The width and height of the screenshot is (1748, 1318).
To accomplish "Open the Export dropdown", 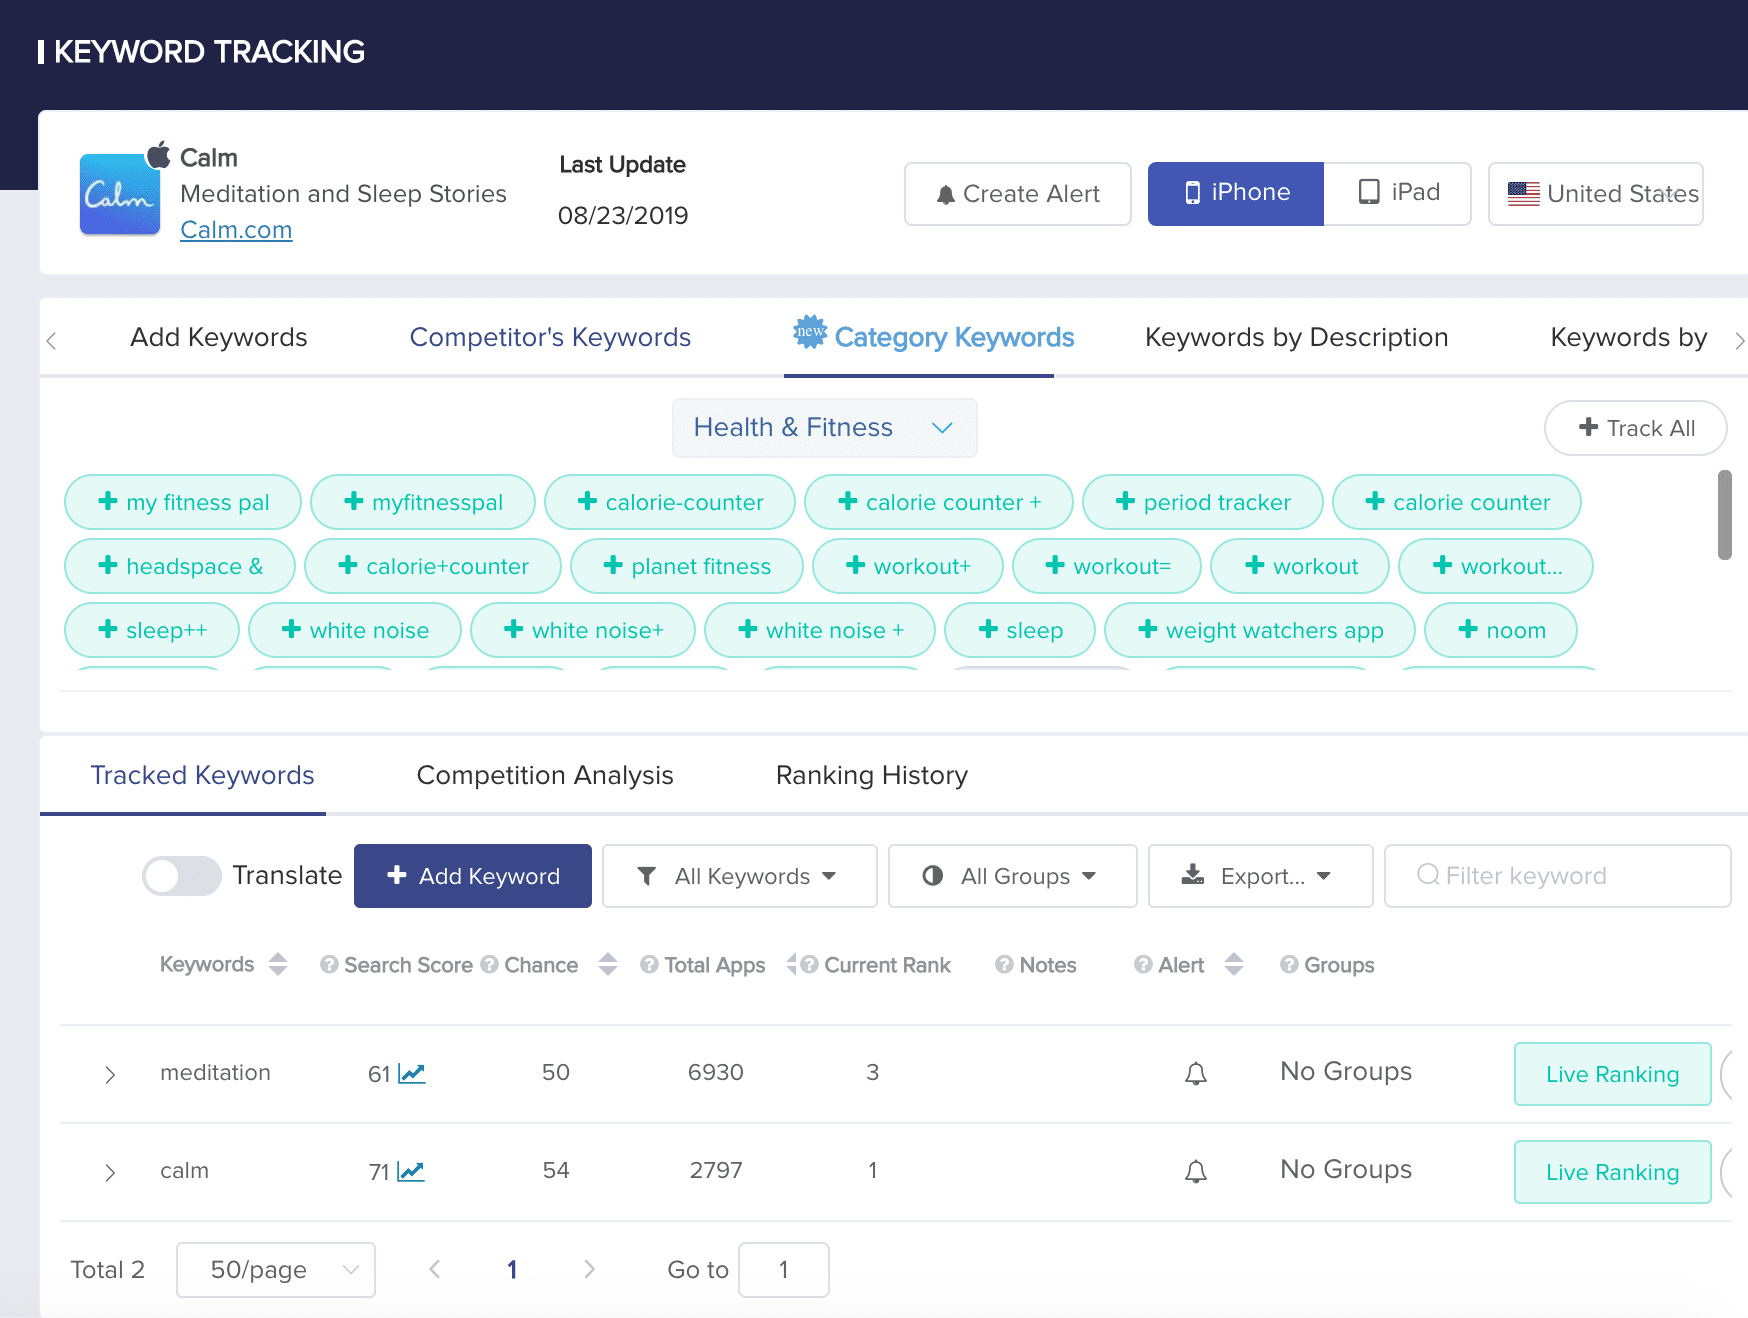I will coord(1261,876).
